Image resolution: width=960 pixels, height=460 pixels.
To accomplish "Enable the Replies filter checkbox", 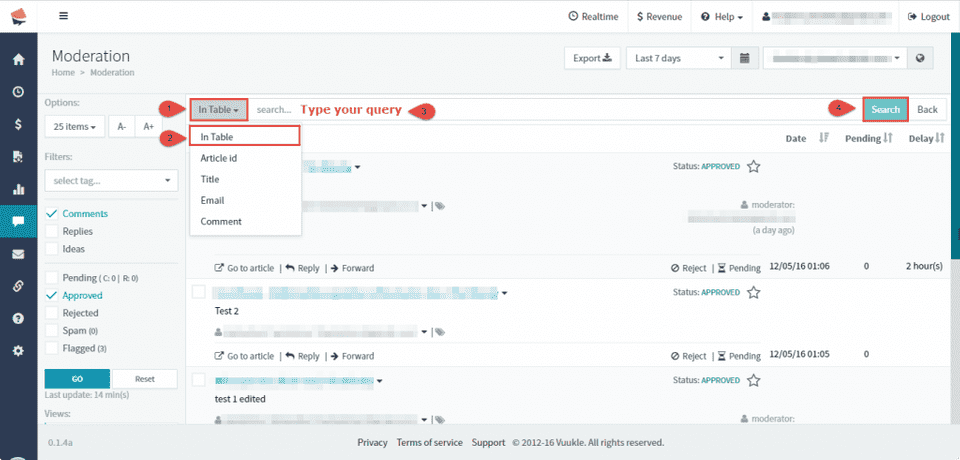I will click(x=52, y=231).
